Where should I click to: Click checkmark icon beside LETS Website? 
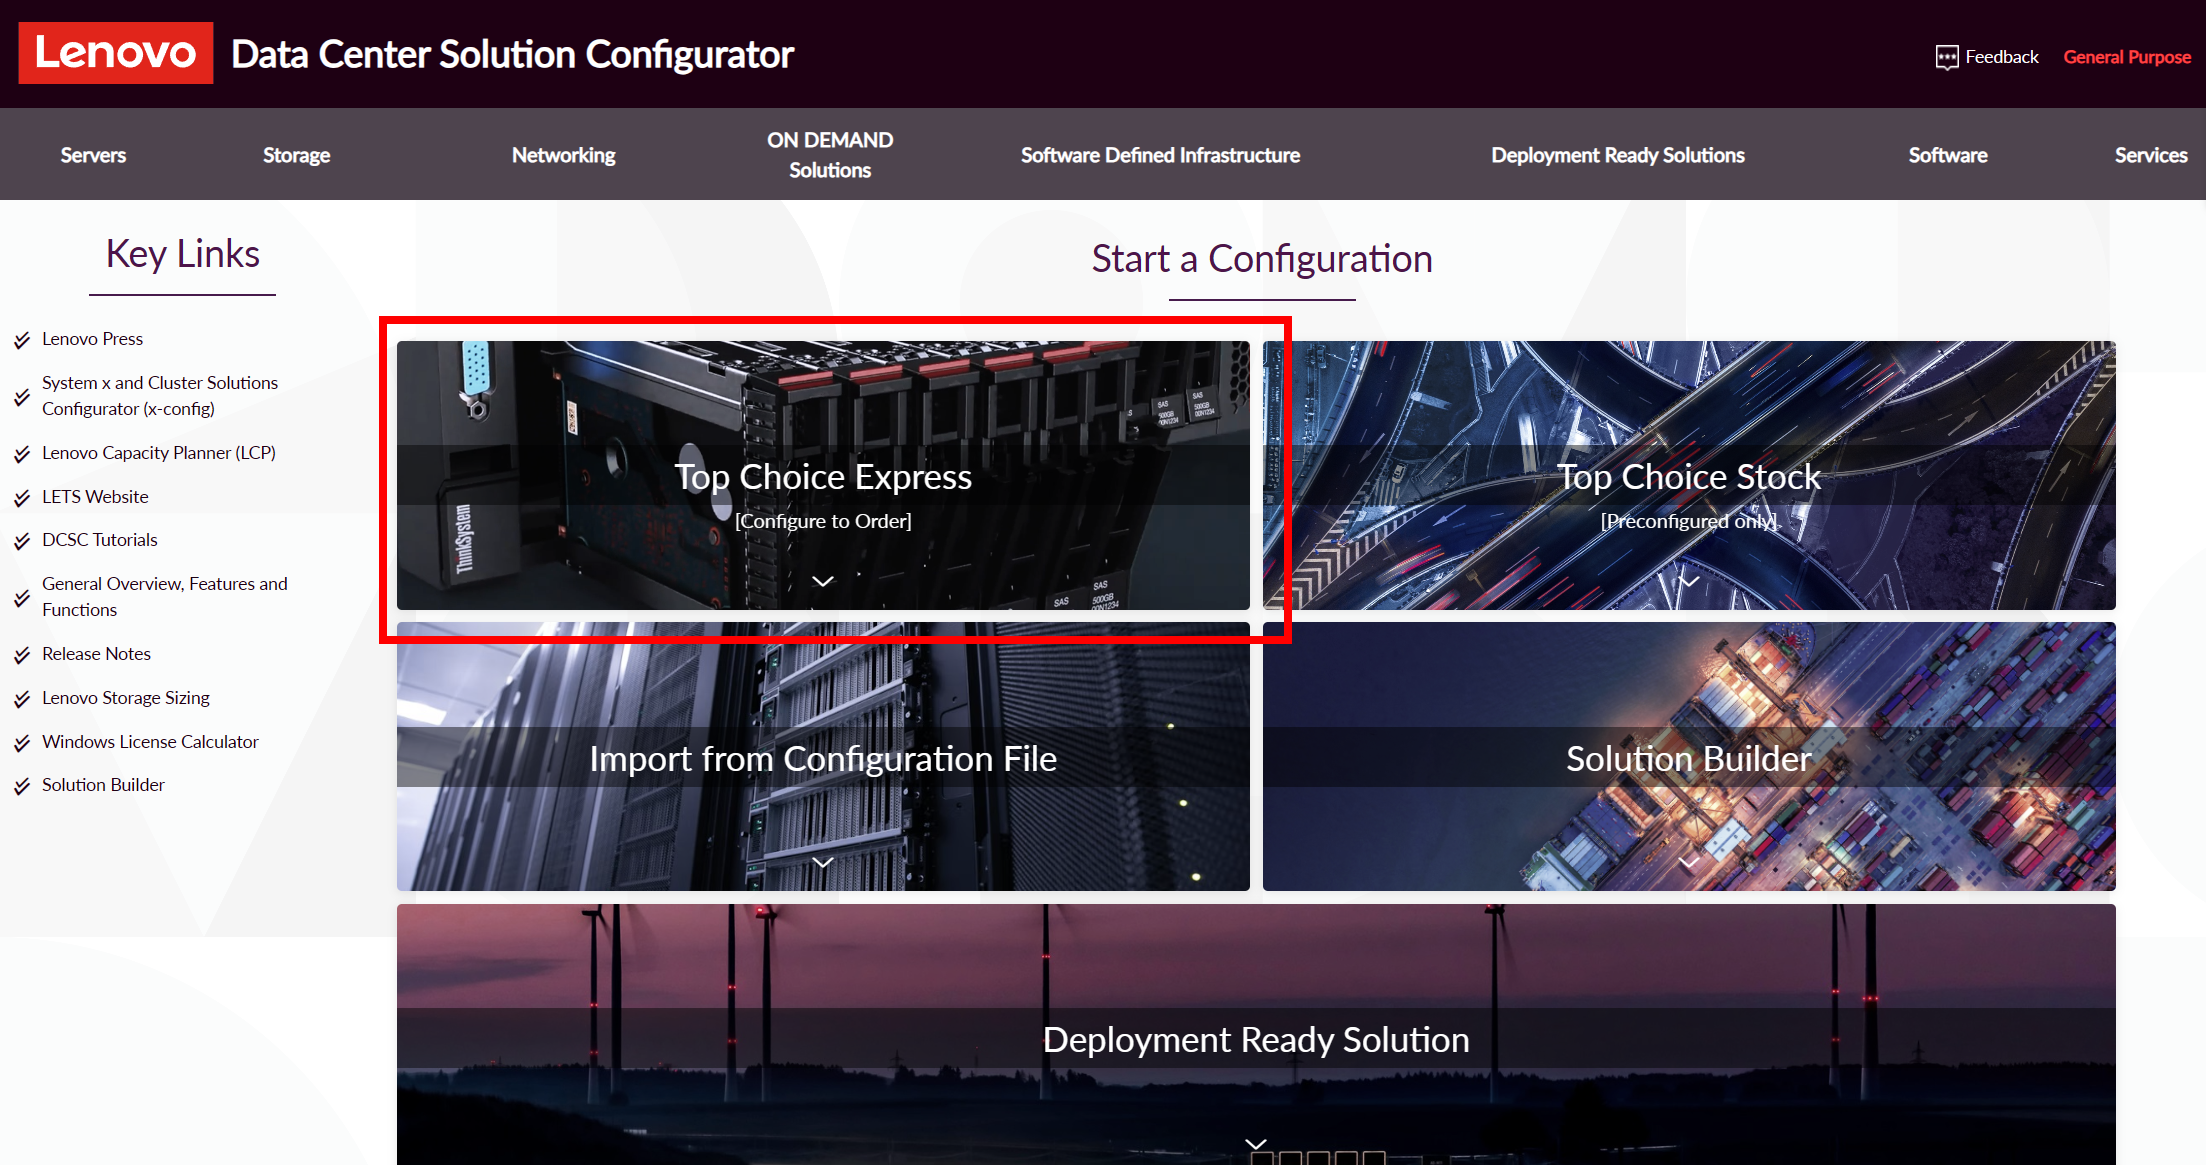click(22, 498)
